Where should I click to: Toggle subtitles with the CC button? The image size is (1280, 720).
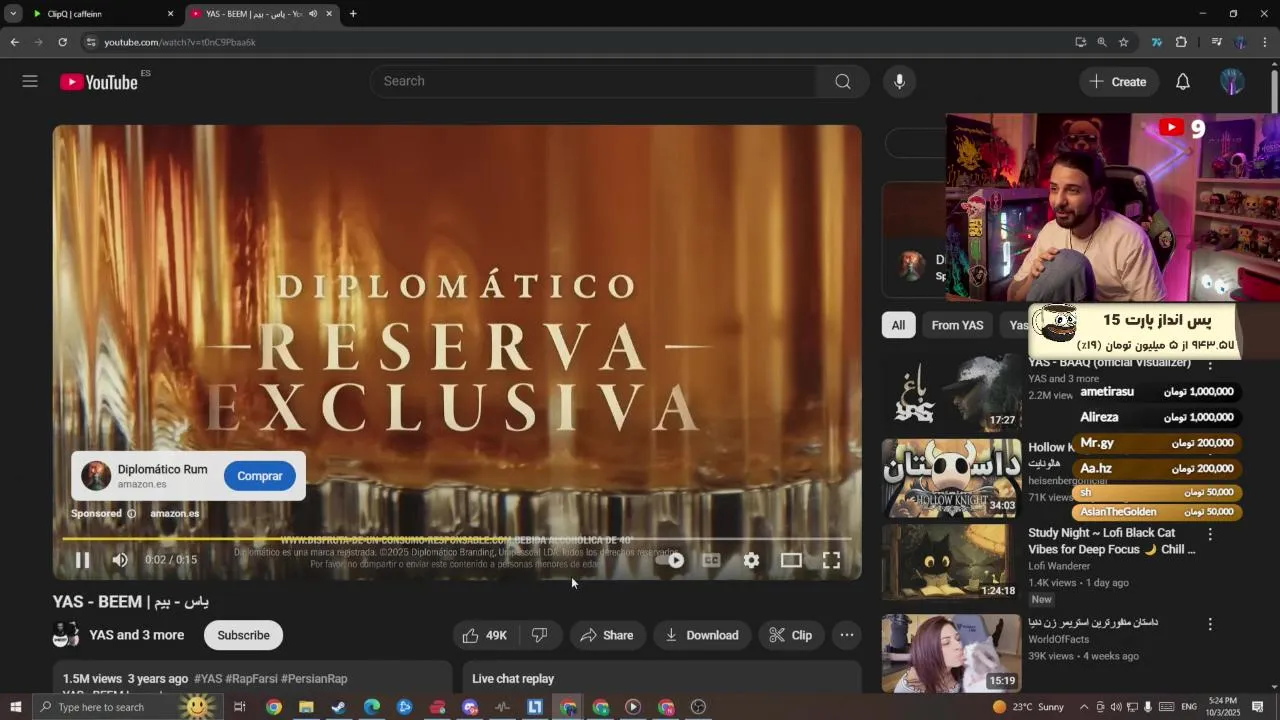[x=711, y=560]
